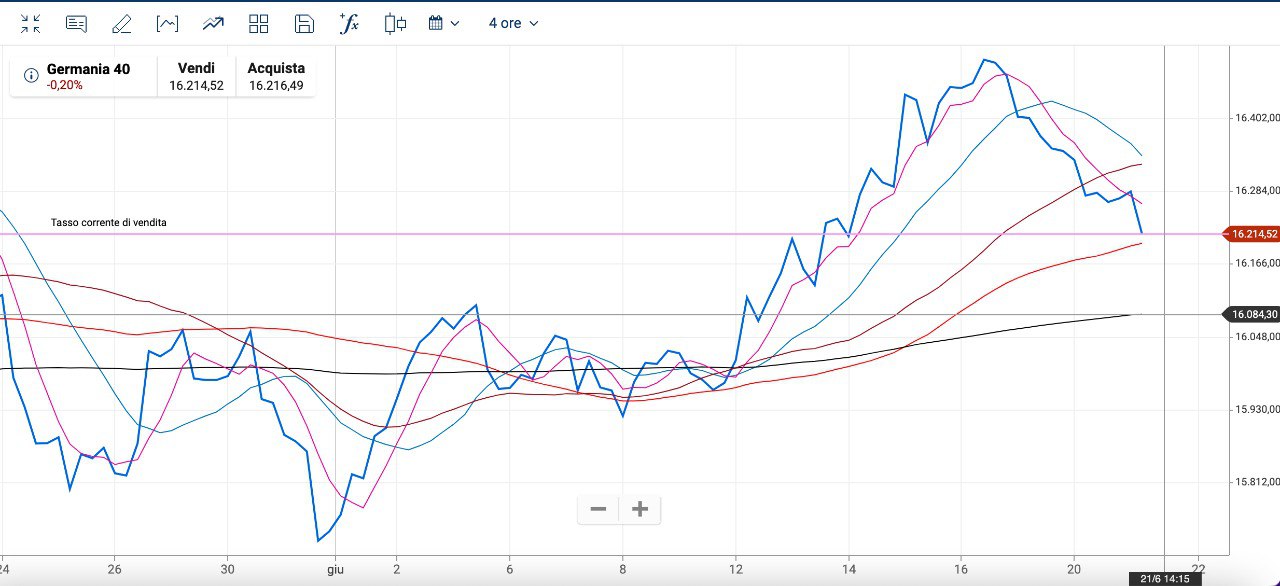Click the exit fullscreen arrows icon
Viewport: 1280px width, 586px height.
[31, 23]
